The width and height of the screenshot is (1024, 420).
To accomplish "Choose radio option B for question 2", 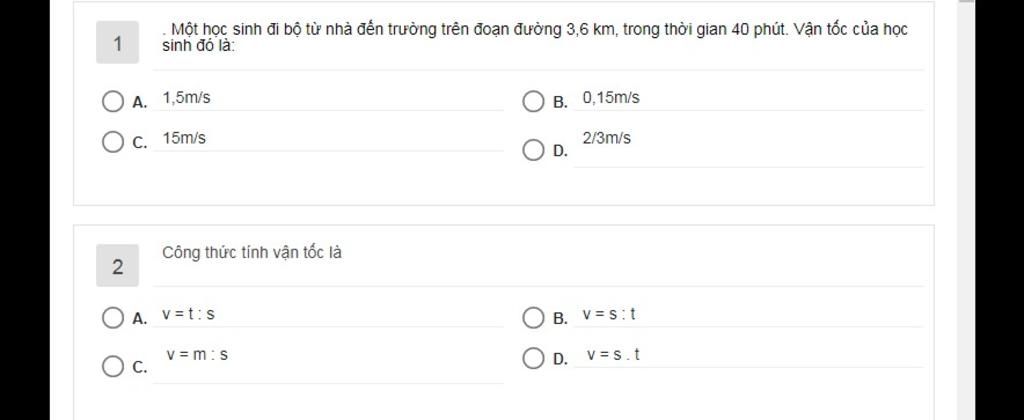I will 534,318.
